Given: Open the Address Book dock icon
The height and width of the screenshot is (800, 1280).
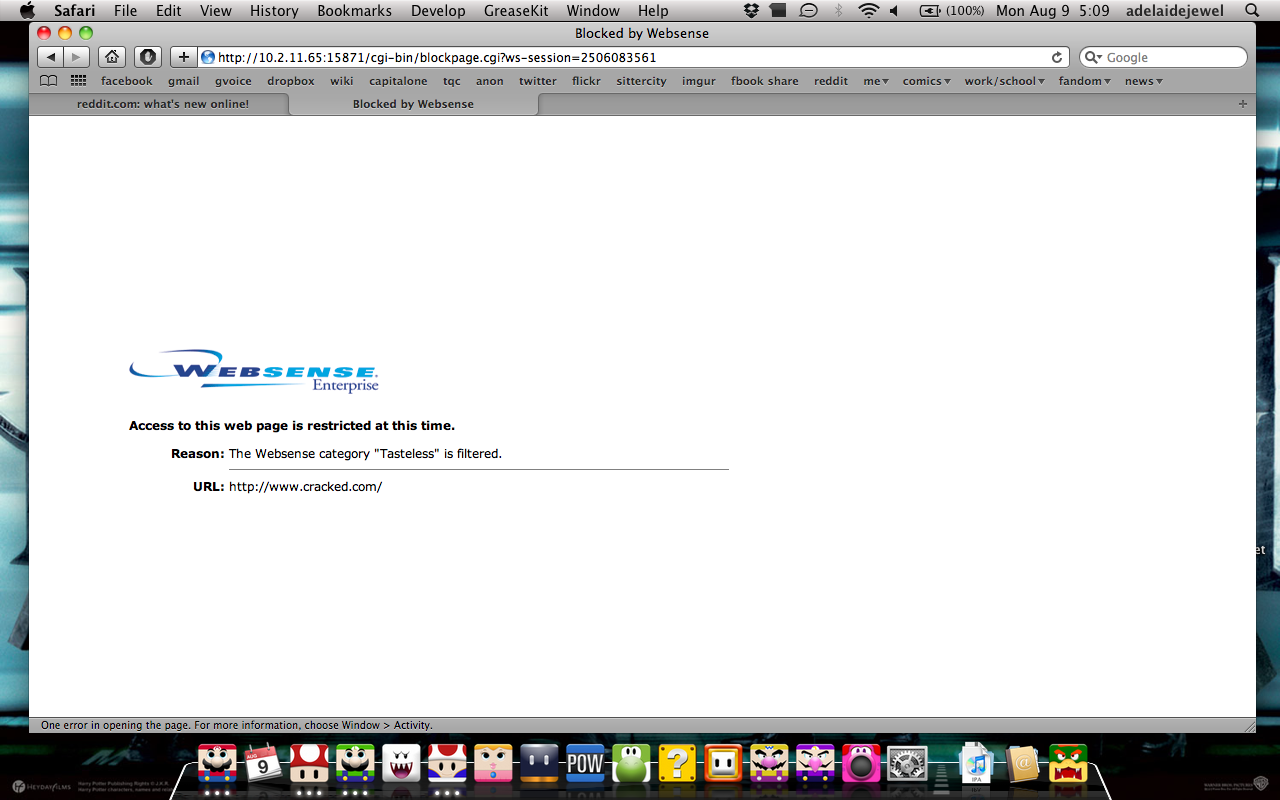Looking at the screenshot, I should (1023, 764).
